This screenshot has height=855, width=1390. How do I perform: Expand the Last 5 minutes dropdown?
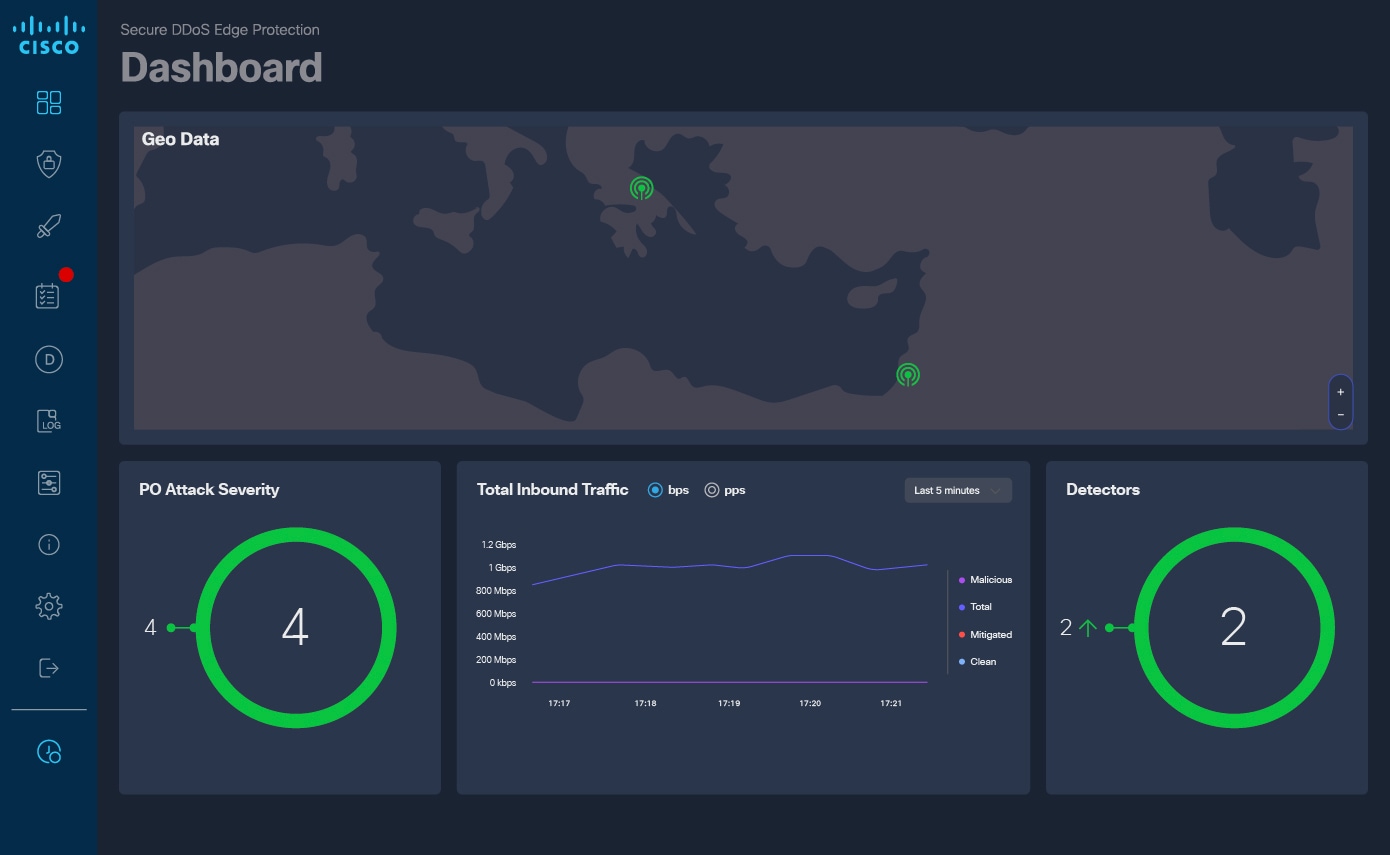[957, 490]
